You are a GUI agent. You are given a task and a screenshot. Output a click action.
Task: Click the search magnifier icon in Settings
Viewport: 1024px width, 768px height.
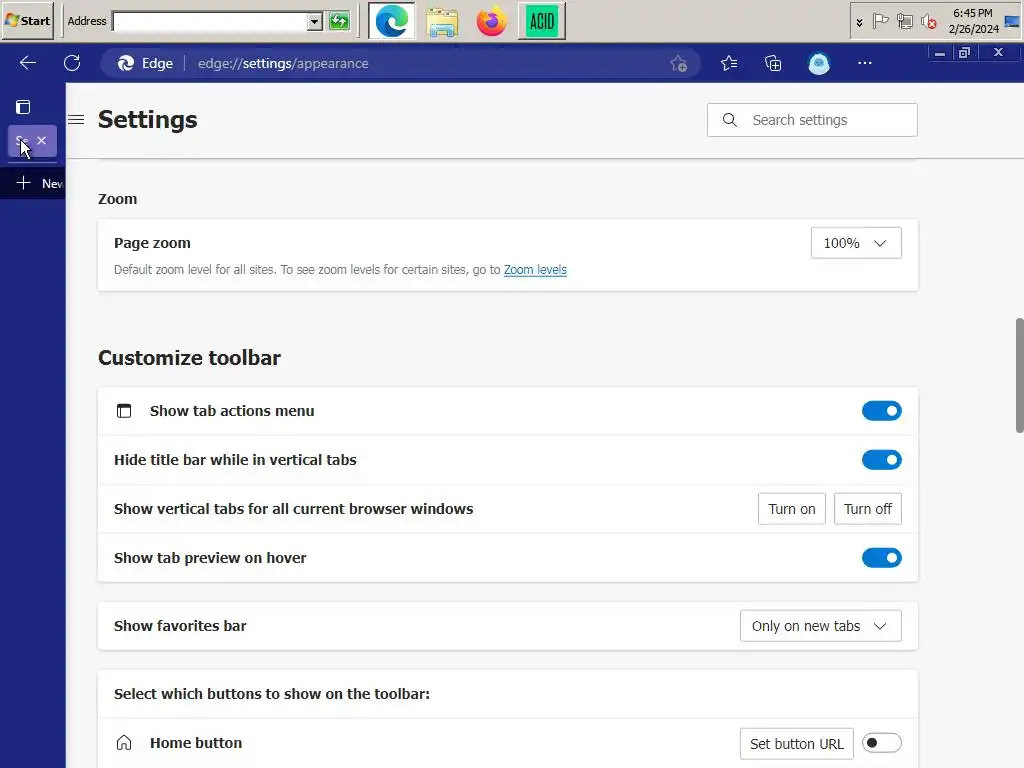[x=729, y=120]
